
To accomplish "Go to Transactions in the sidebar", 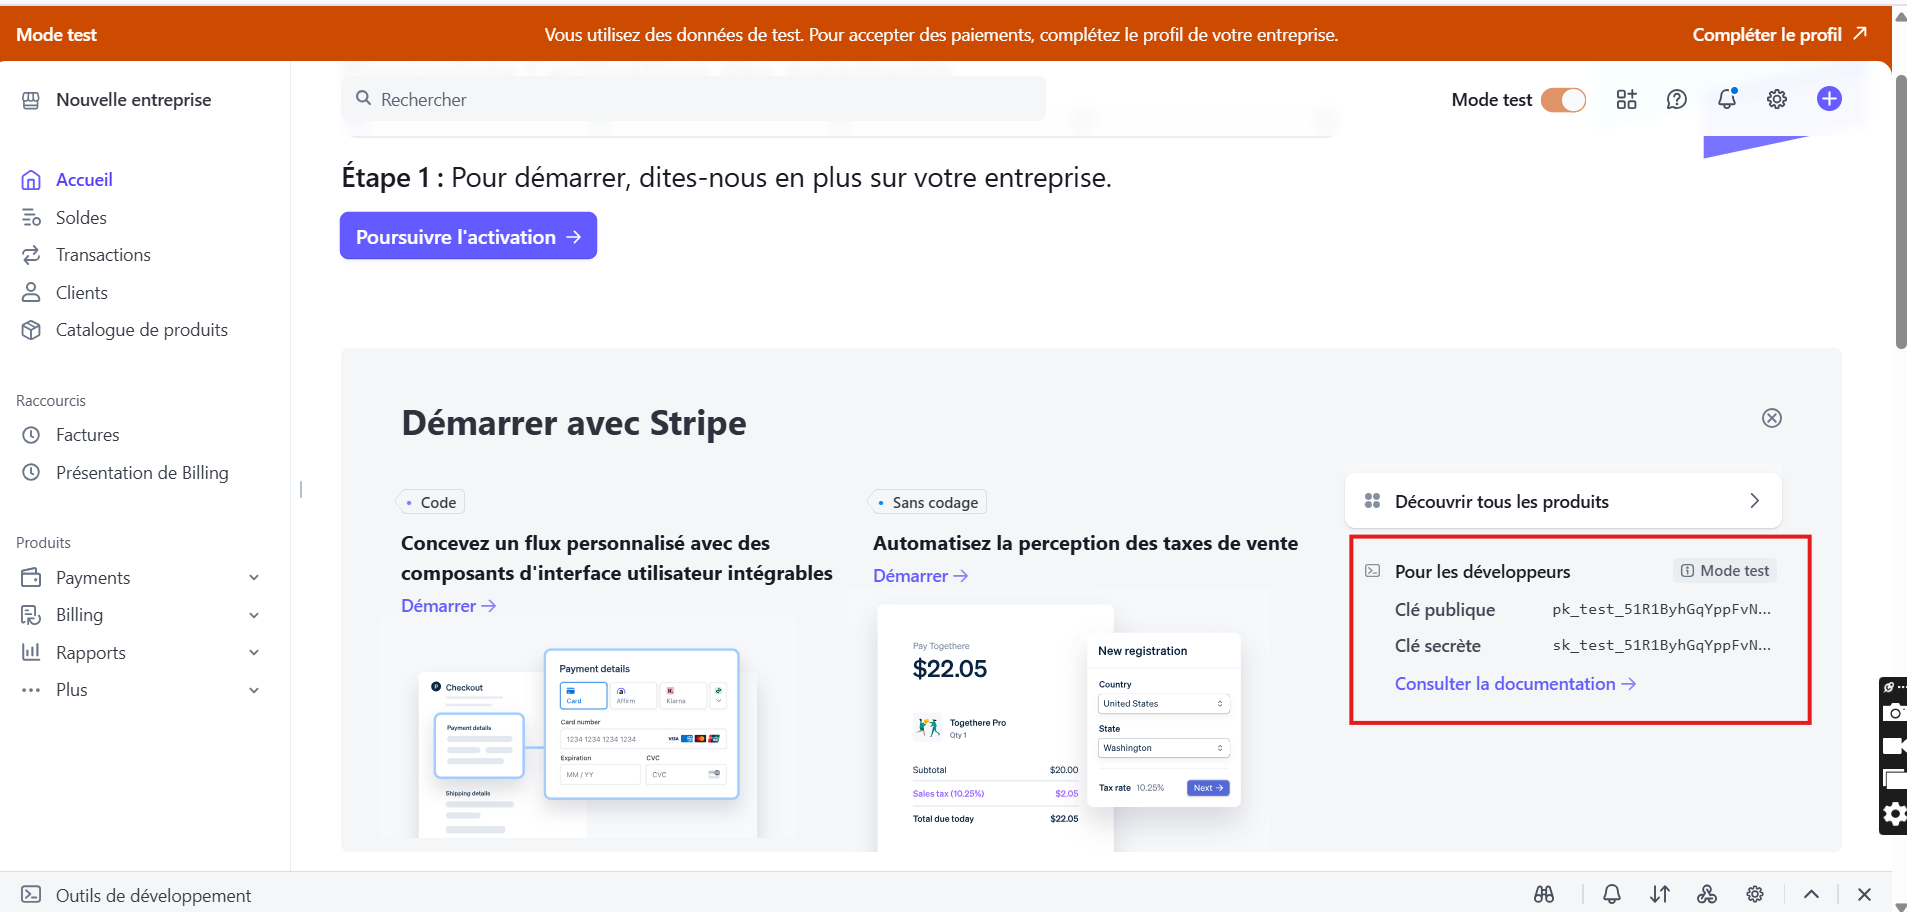I will [x=103, y=255].
